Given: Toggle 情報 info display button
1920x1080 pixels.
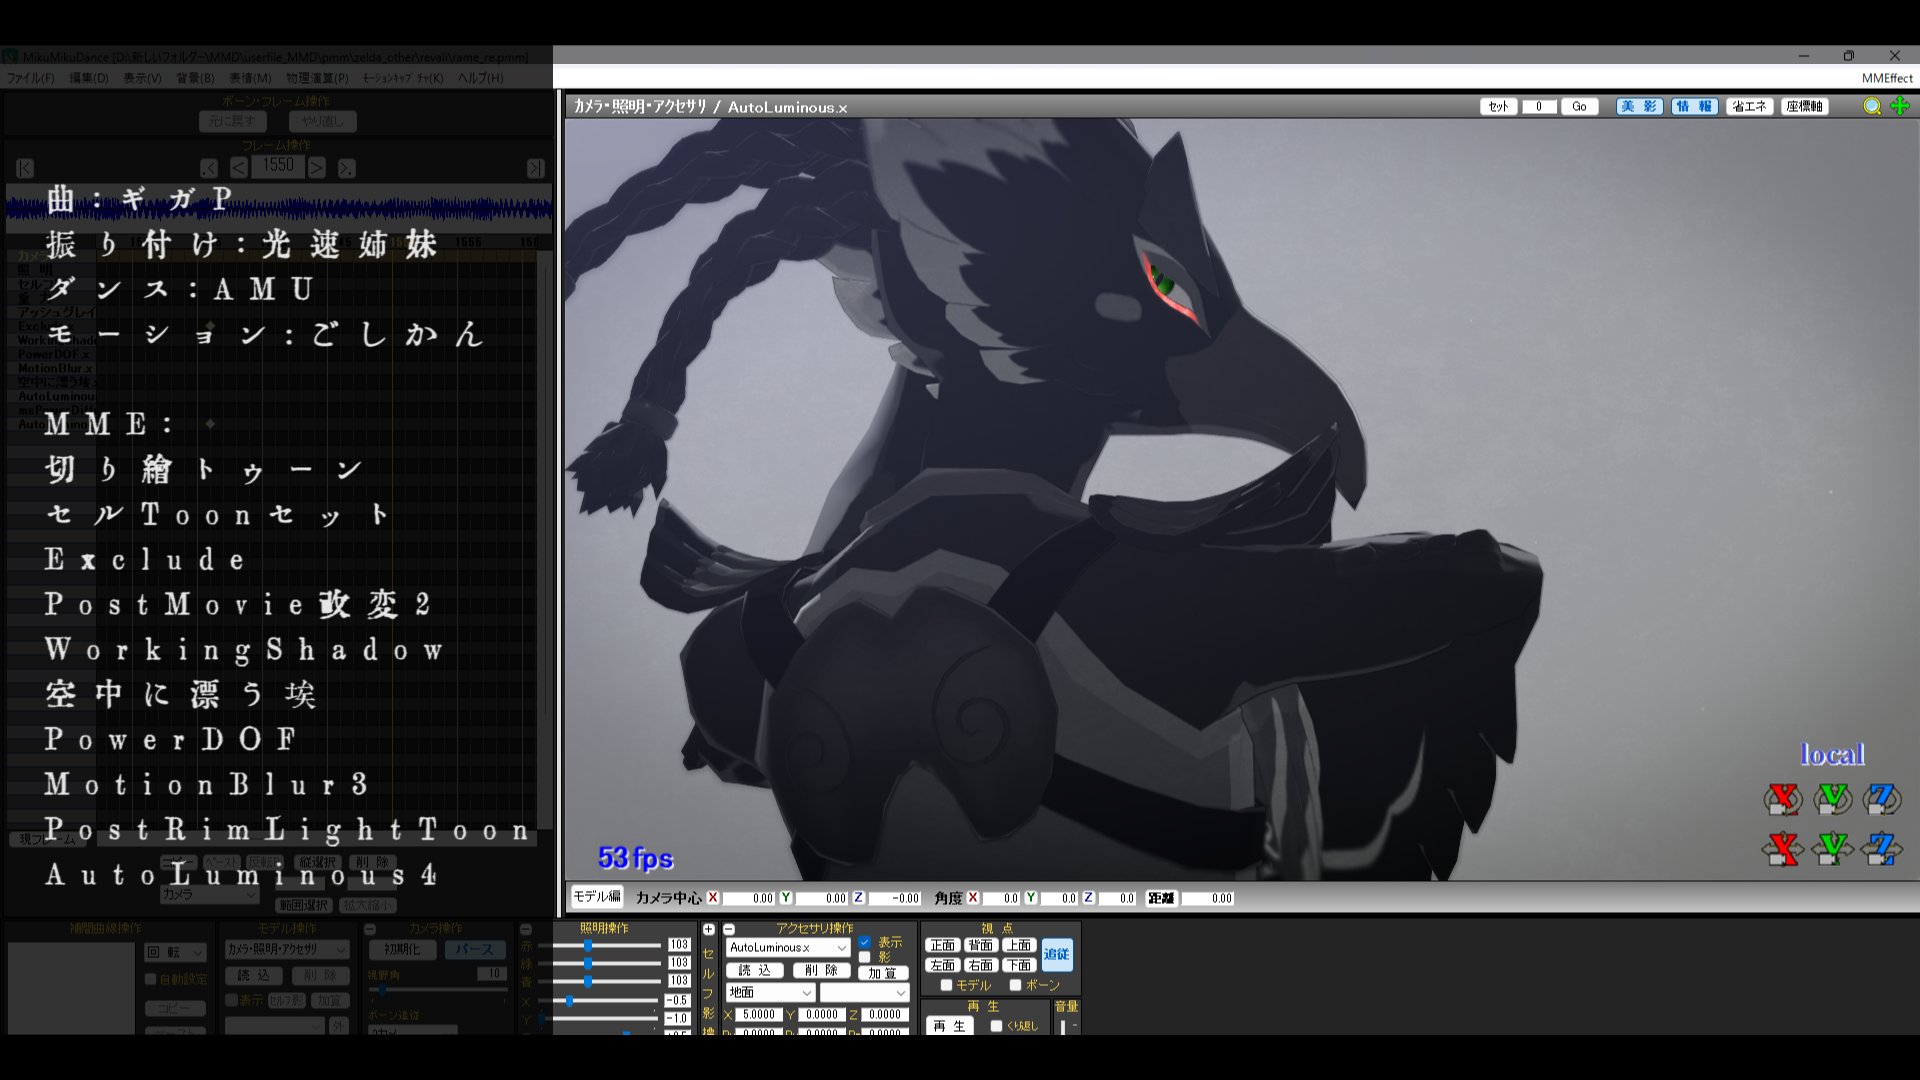Looking at the screenshot, I should [1694, 106].
